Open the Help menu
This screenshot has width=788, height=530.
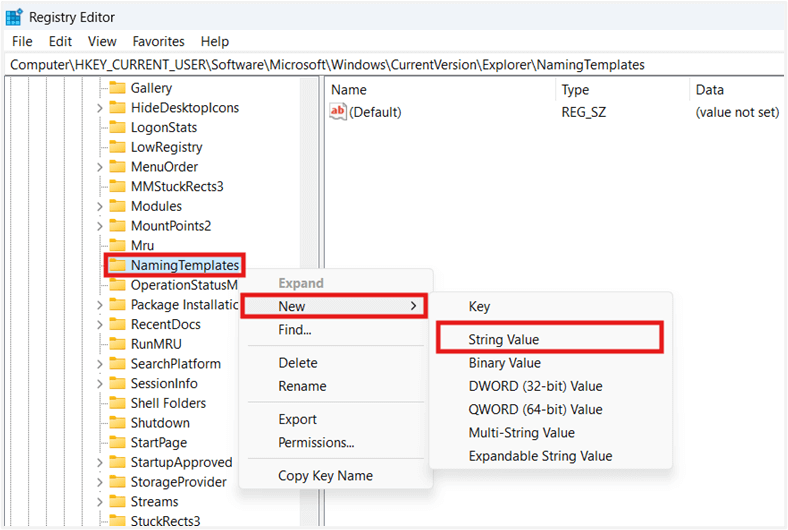[x=215, y=41]
